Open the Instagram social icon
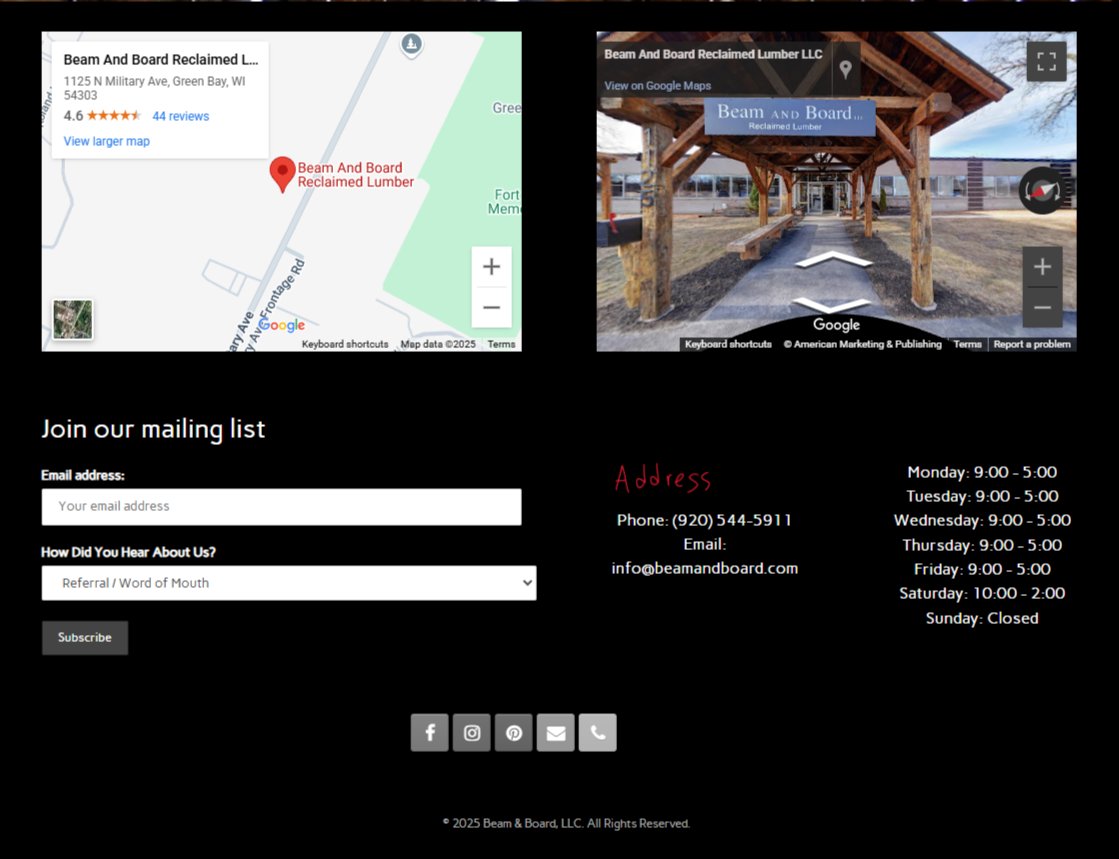1119x859 pixels. click(472, 733)
